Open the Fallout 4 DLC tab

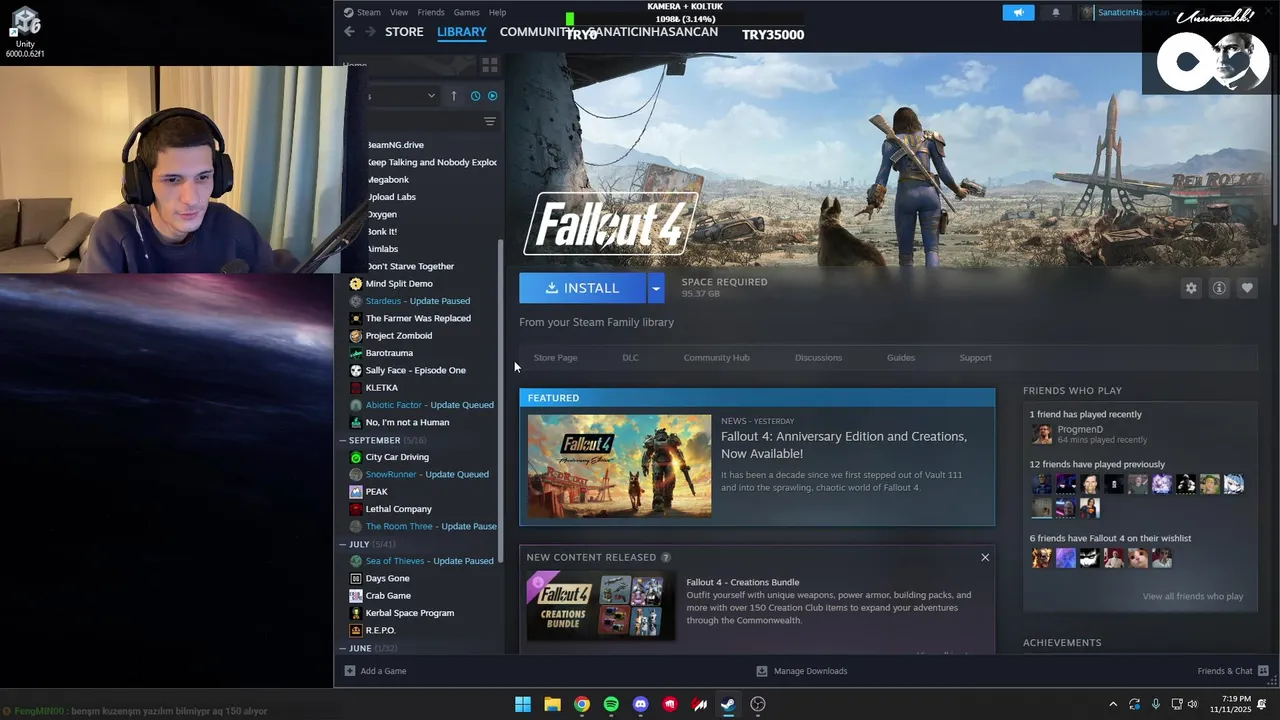pos(630,357)
